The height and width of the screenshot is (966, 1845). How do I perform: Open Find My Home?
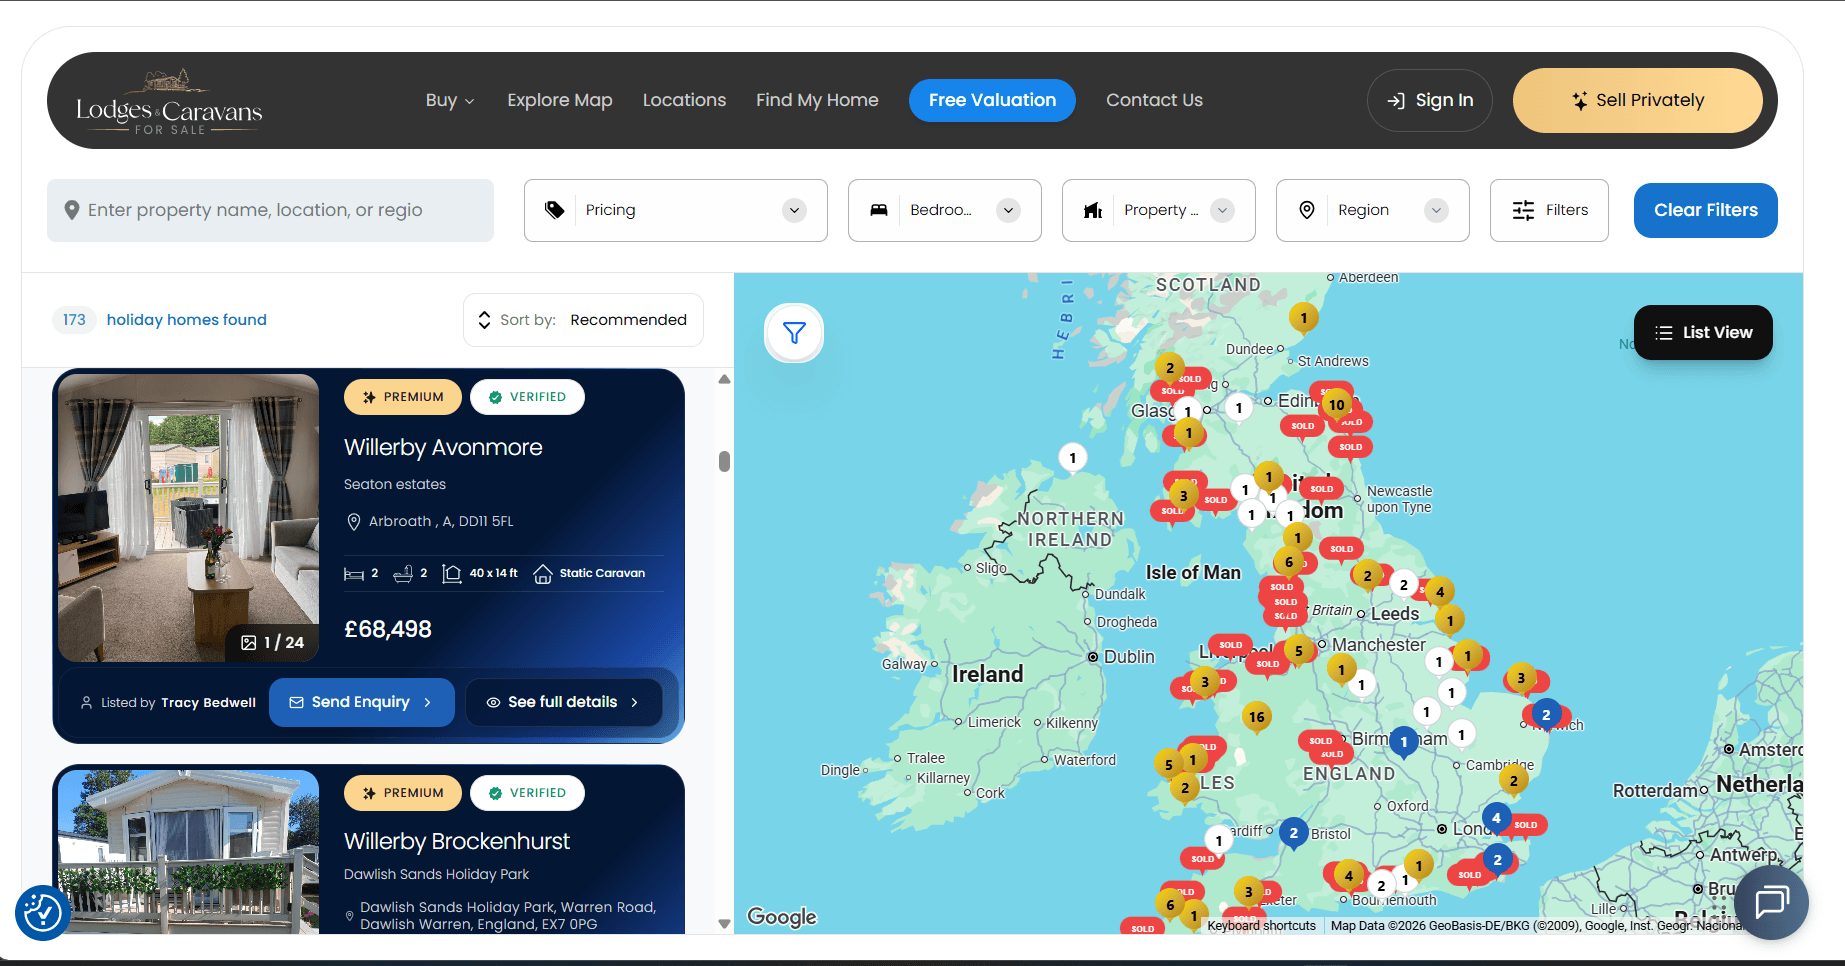click(817, 100)
